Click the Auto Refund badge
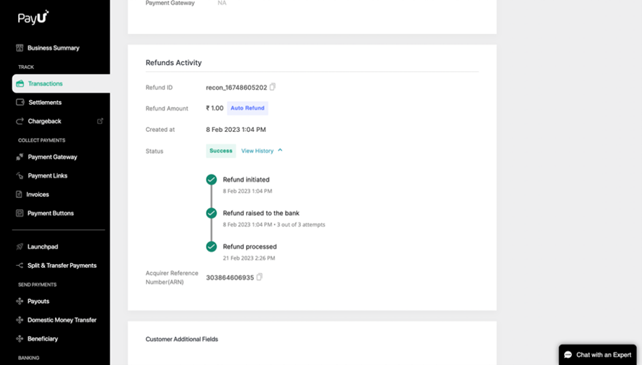Screen dimensions: 642x365 [247, 108]
